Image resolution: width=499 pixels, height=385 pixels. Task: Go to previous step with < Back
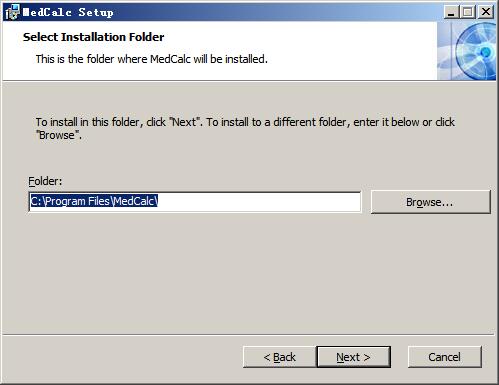pyautogui.click(x=279, y=357)
